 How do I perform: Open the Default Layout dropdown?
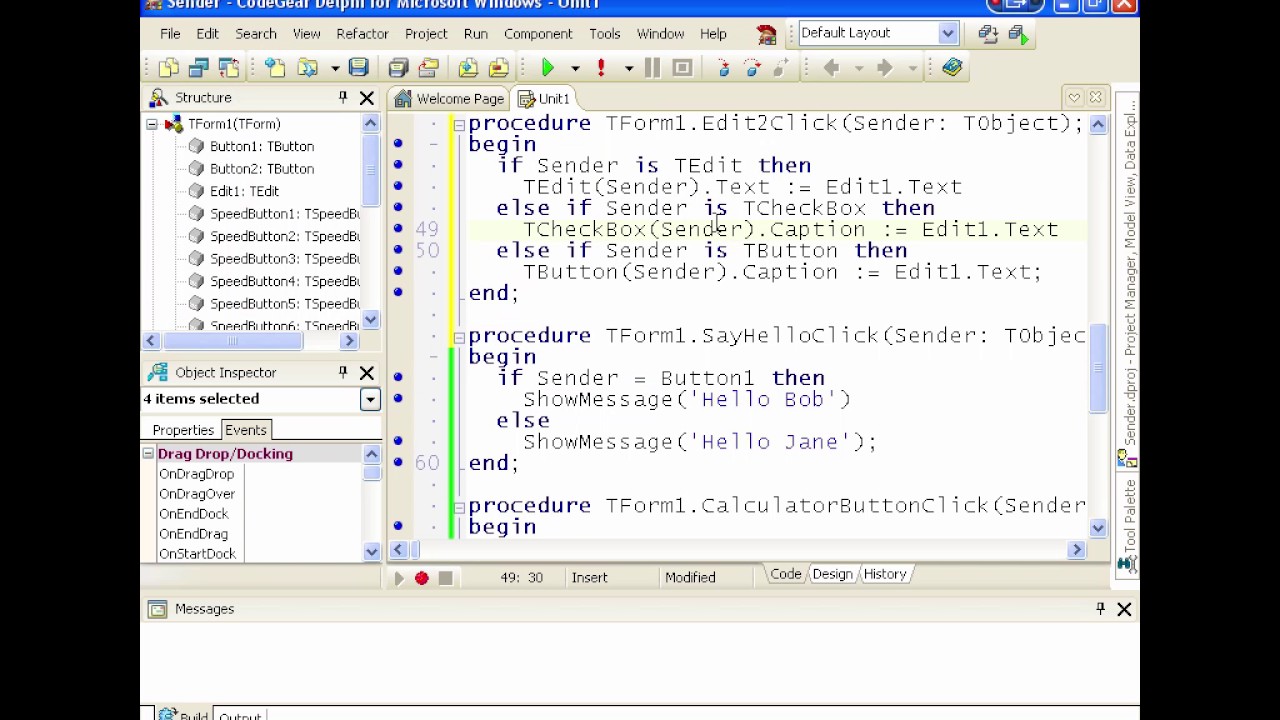pyautogui.click(x=947, y=33)
